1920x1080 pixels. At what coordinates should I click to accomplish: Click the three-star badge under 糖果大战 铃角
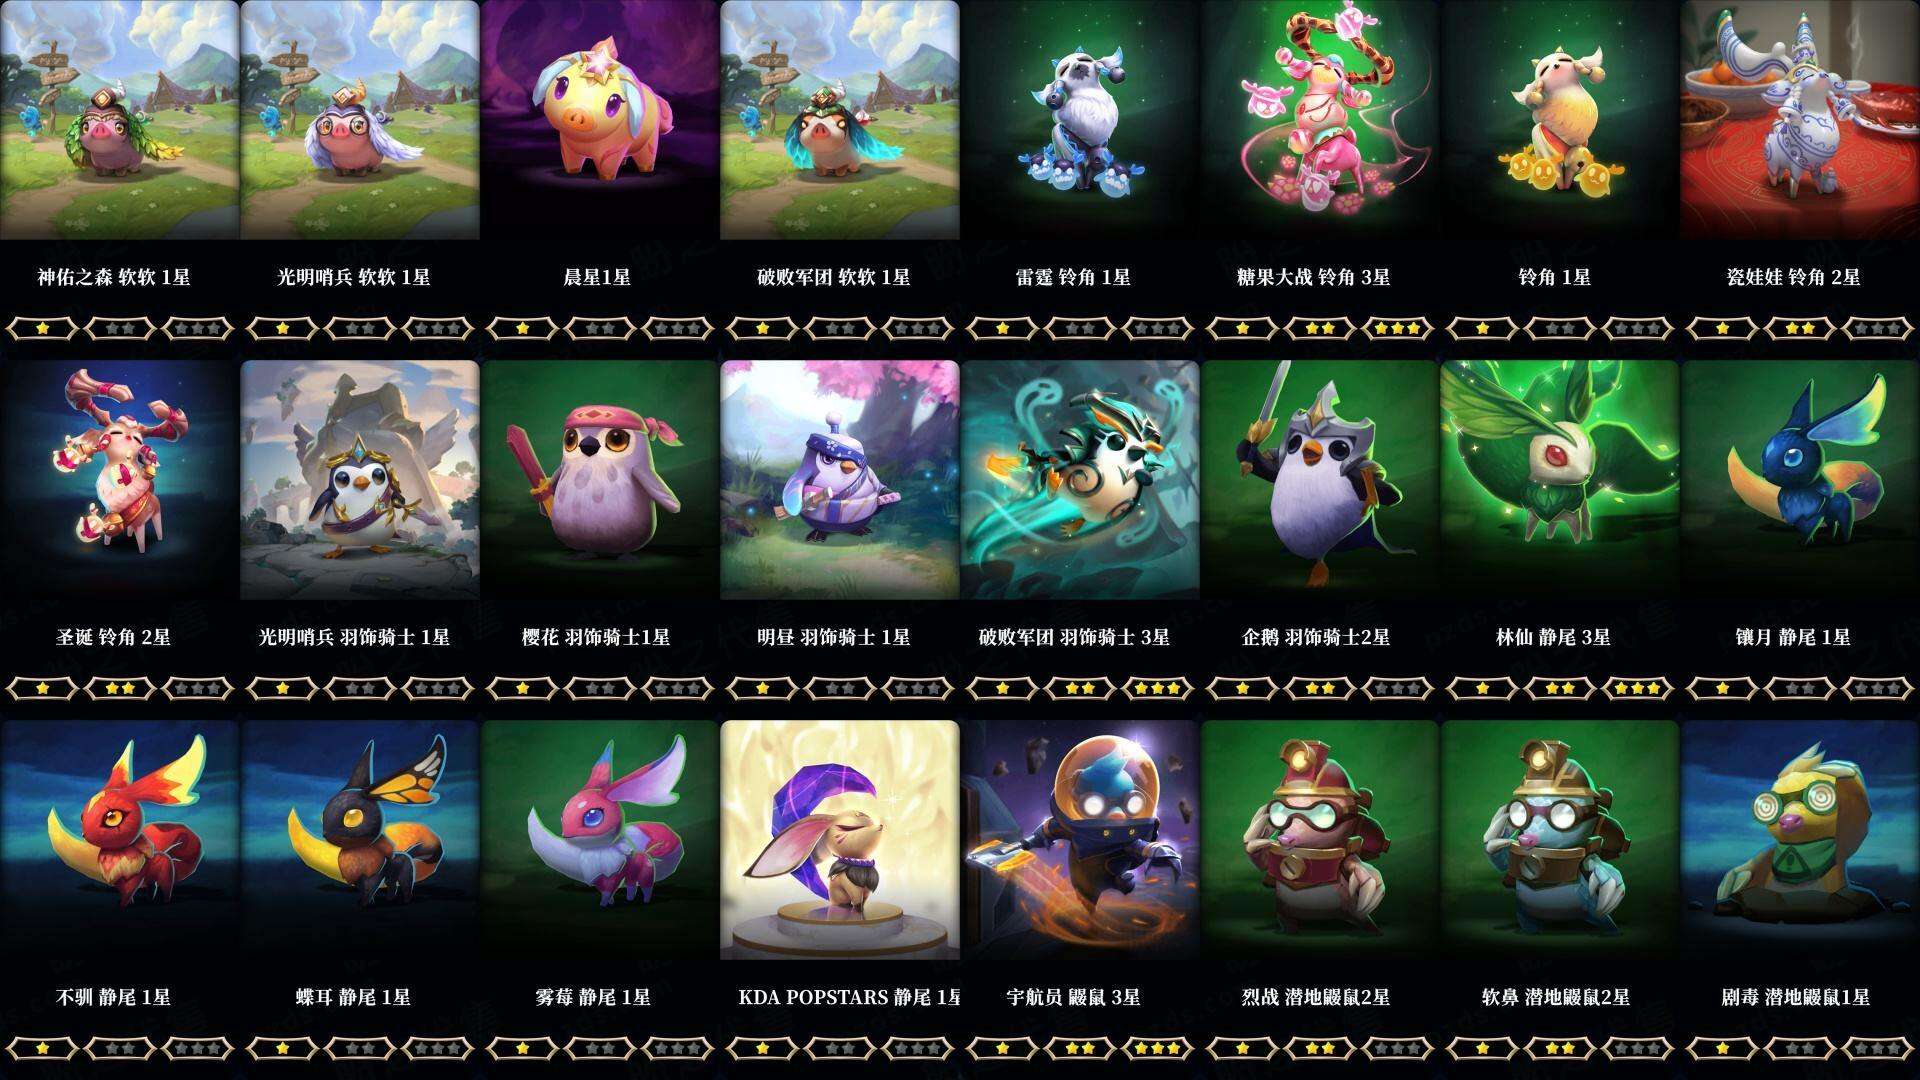(1397, 328)
